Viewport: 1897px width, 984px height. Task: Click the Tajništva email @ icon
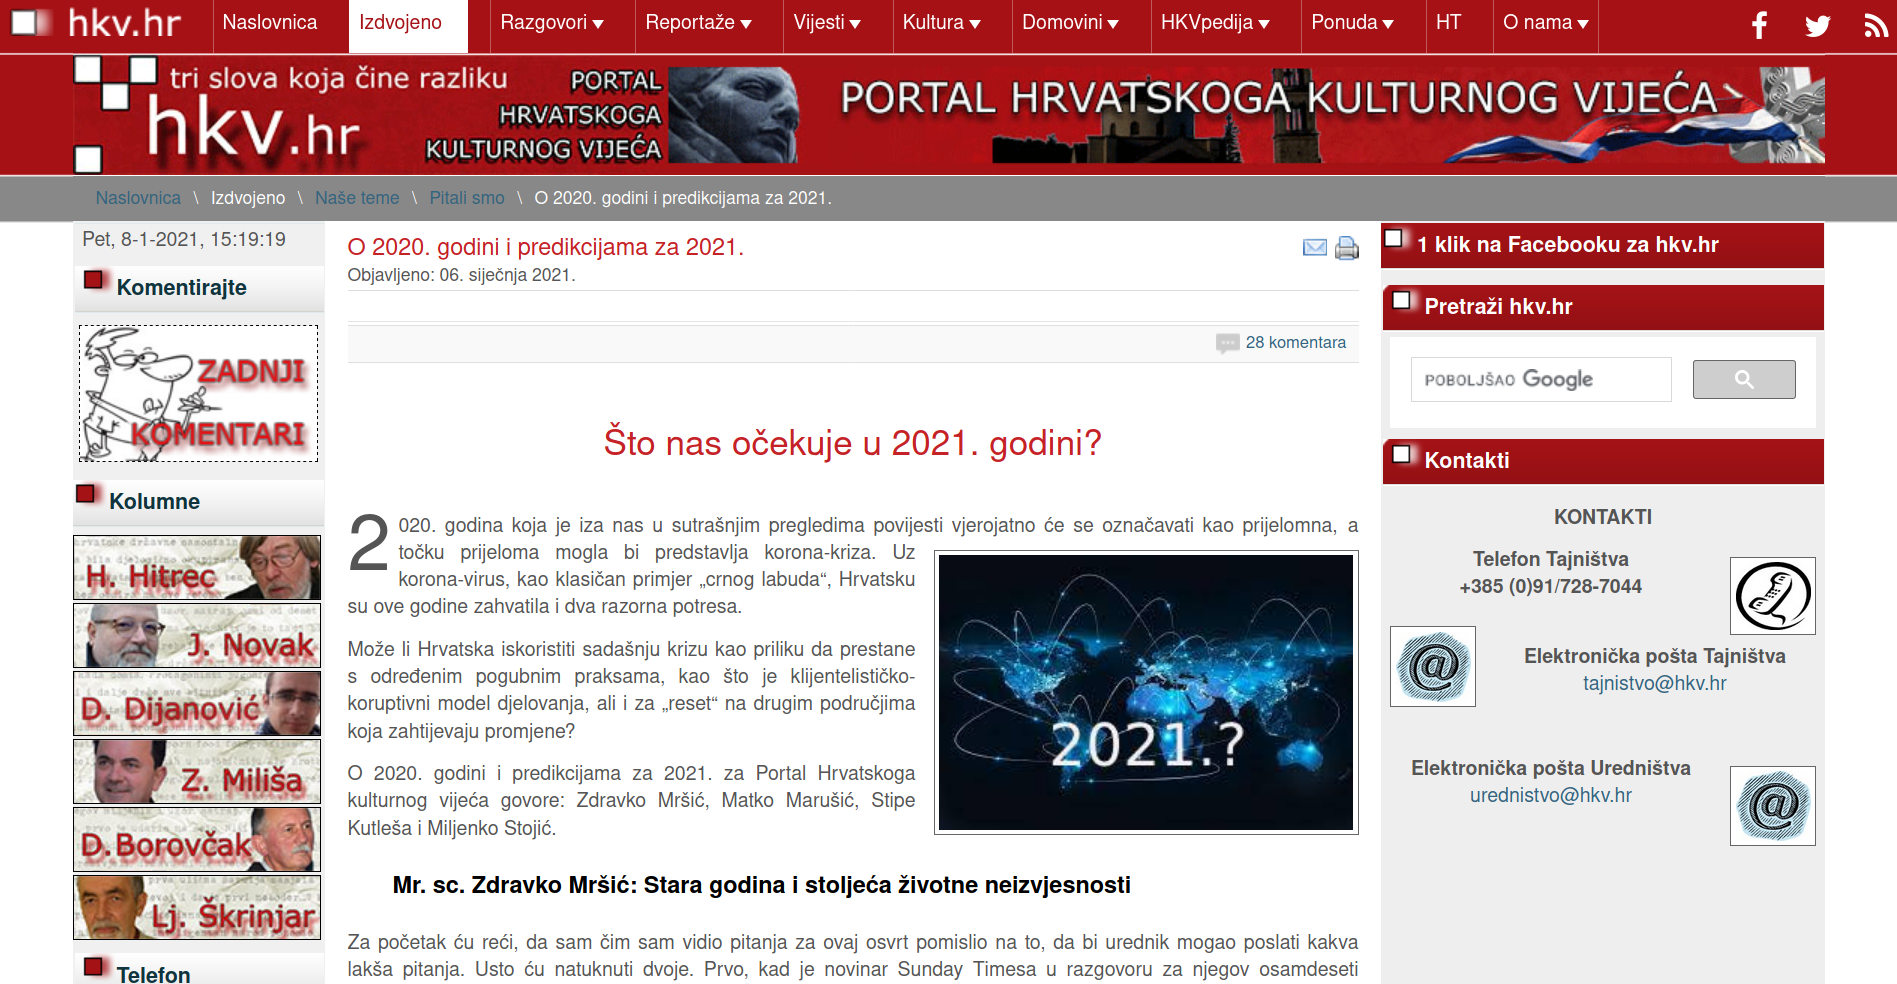1432,667
